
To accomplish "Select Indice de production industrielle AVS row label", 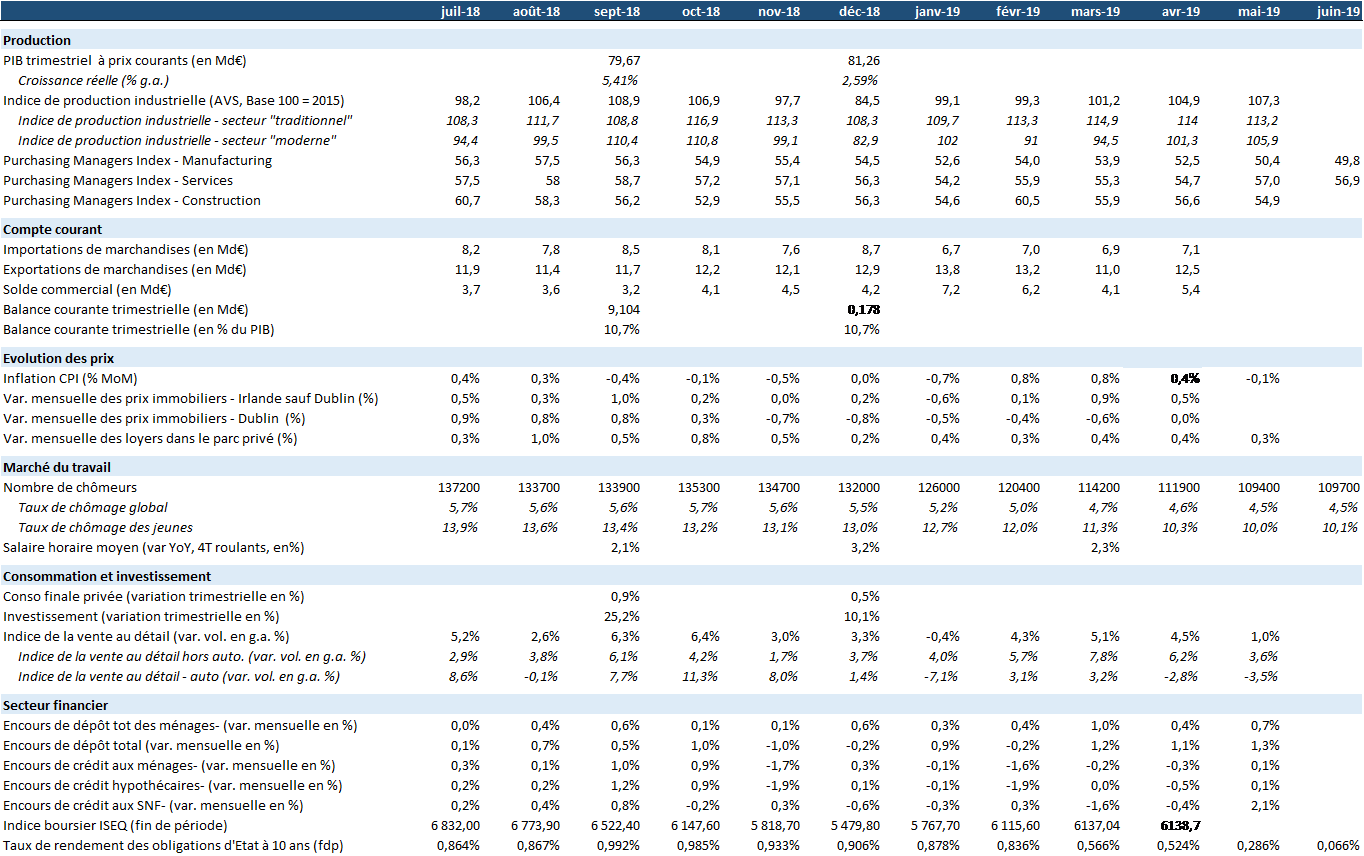I will [x=176, y=101].
